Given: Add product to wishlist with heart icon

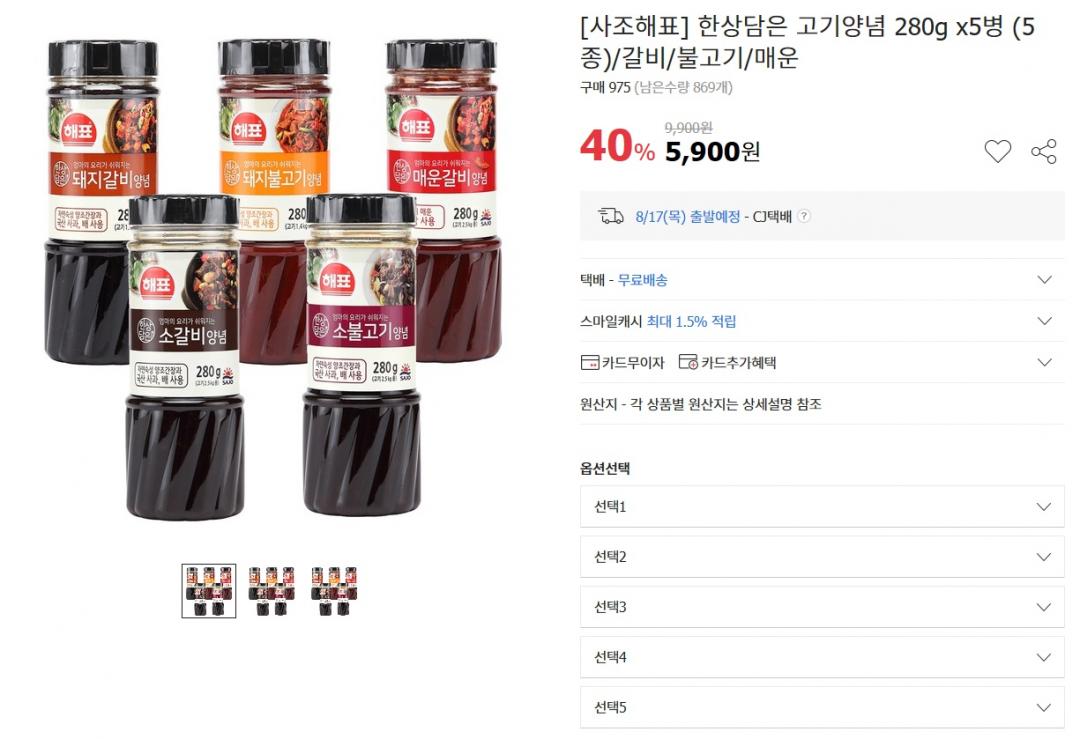Looking at the screenshot, I should click(x=997, y=151).
